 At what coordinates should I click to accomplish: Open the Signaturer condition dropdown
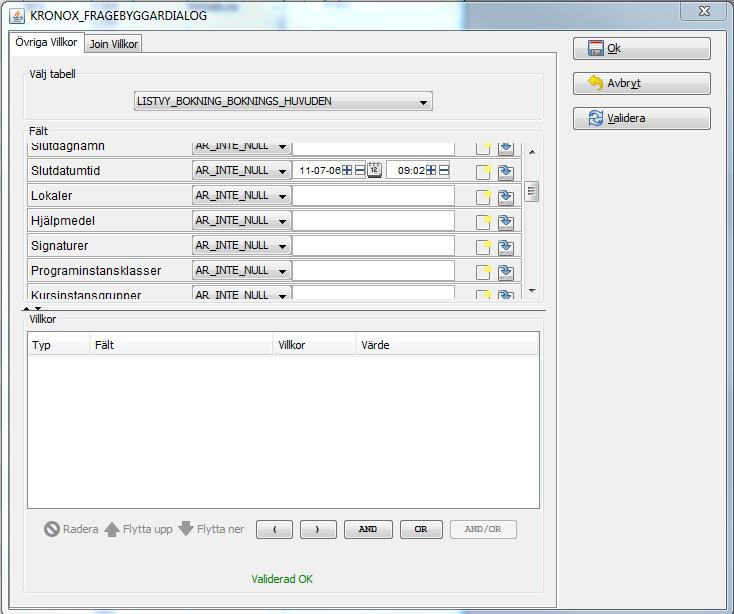click(242, 246)
